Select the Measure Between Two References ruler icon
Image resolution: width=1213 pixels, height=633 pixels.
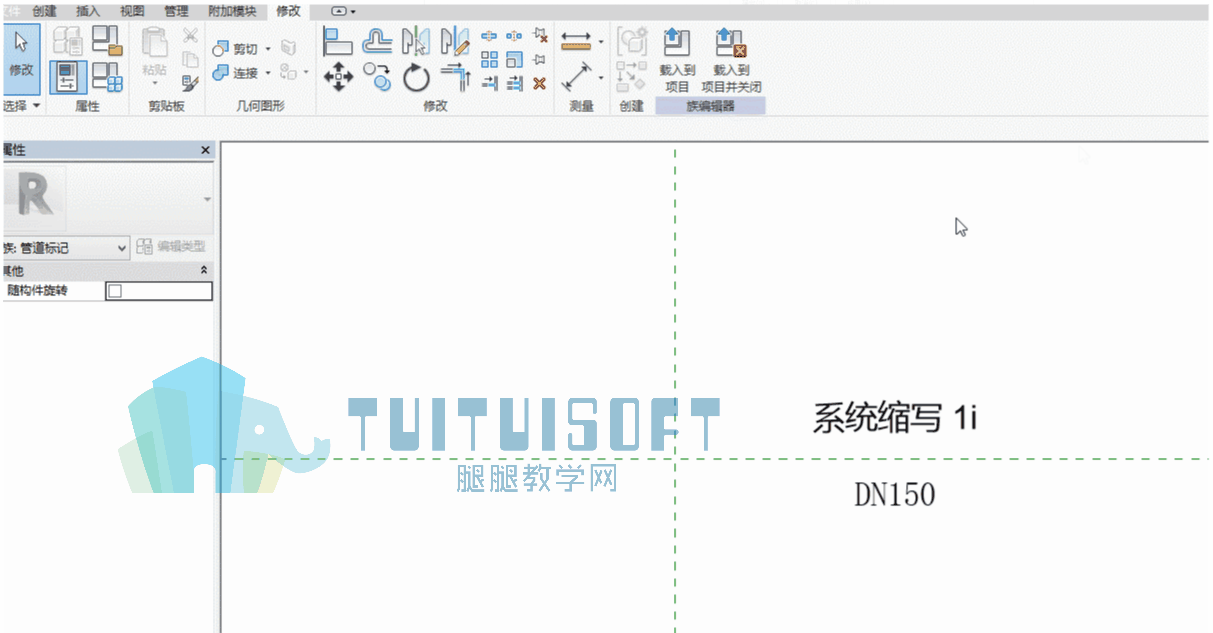(576, 42)
